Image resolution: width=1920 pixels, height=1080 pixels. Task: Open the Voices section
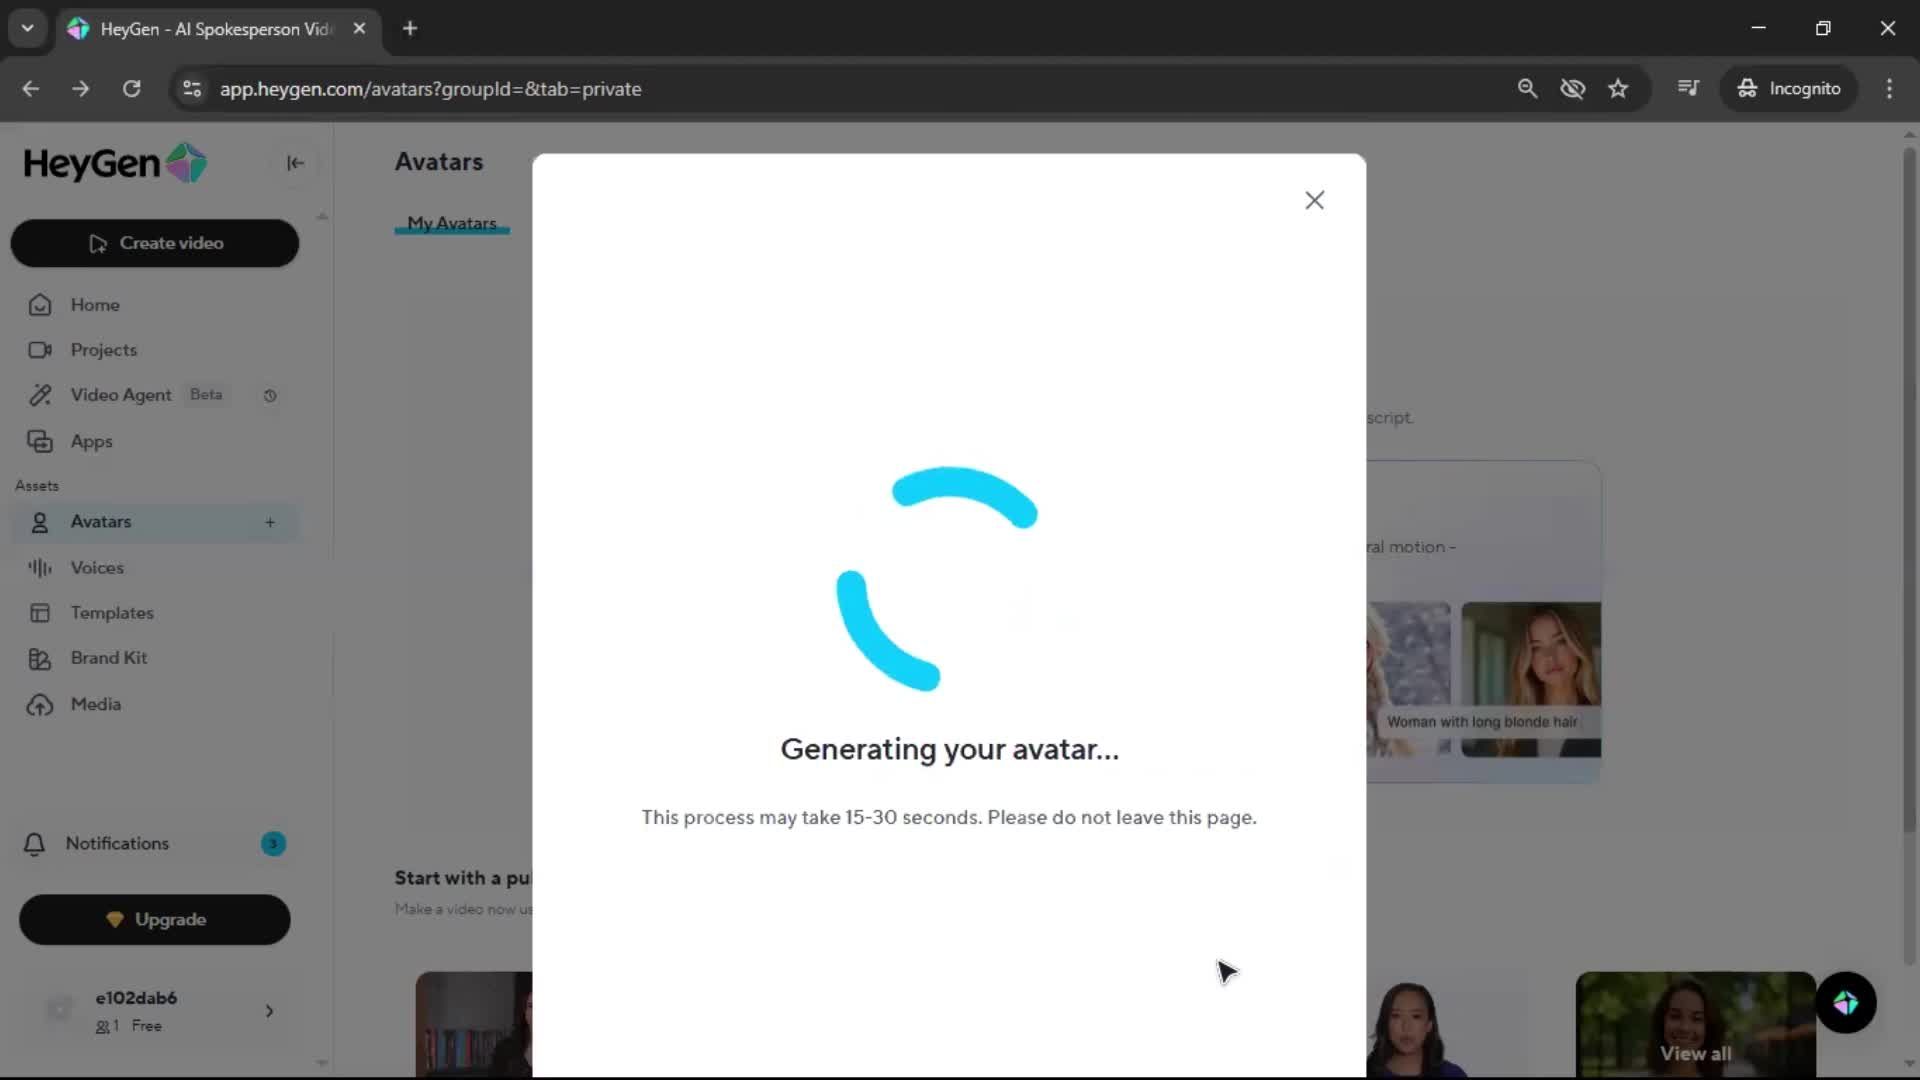[x=97, y=567]
